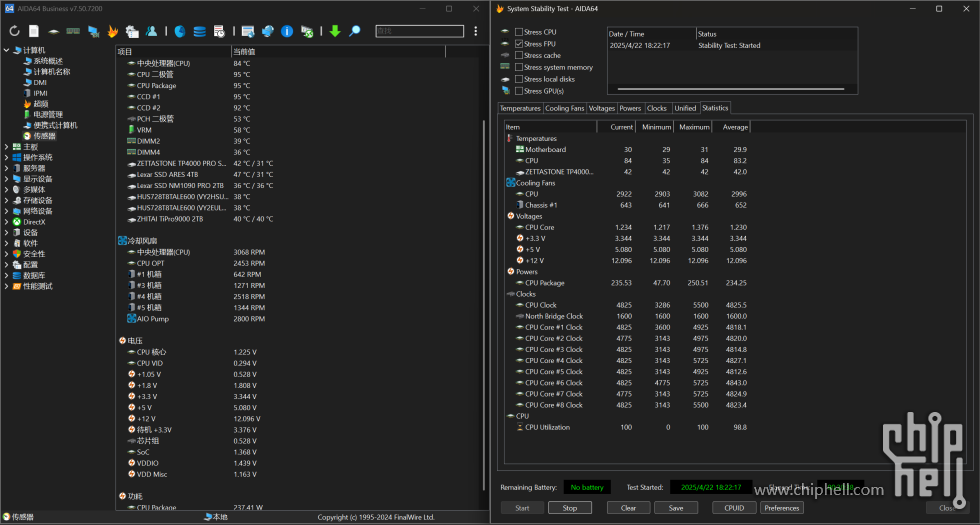This screenshot has width=980, height=525.
Task: Uncheck the Stress FPU checkbox
Action: [x=519, y=44]
